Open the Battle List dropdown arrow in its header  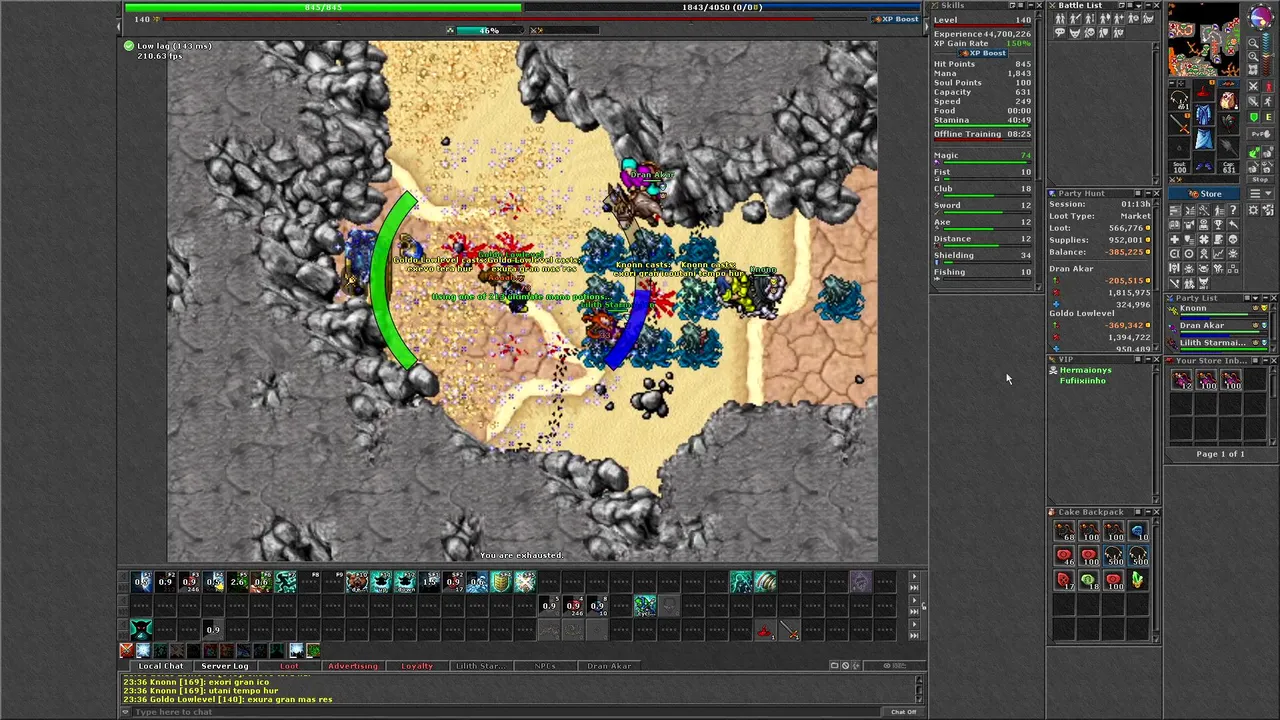coord(1138,5)
